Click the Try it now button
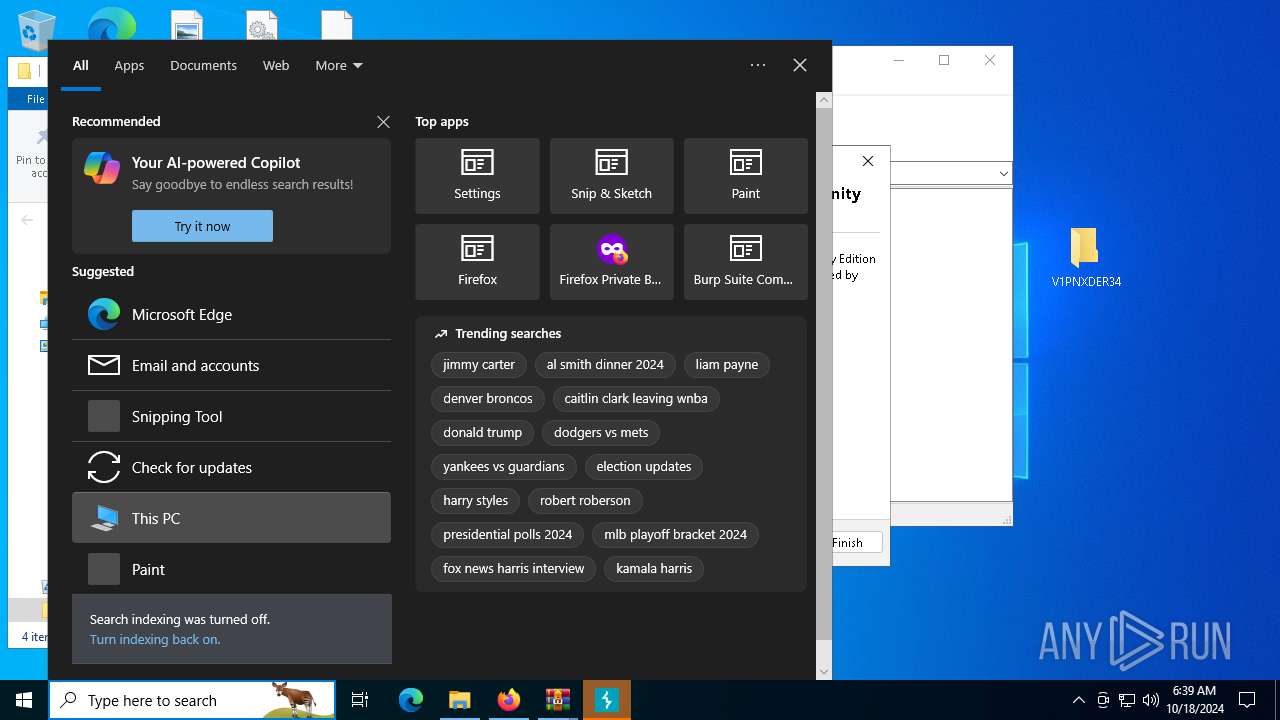 (202, 226)
